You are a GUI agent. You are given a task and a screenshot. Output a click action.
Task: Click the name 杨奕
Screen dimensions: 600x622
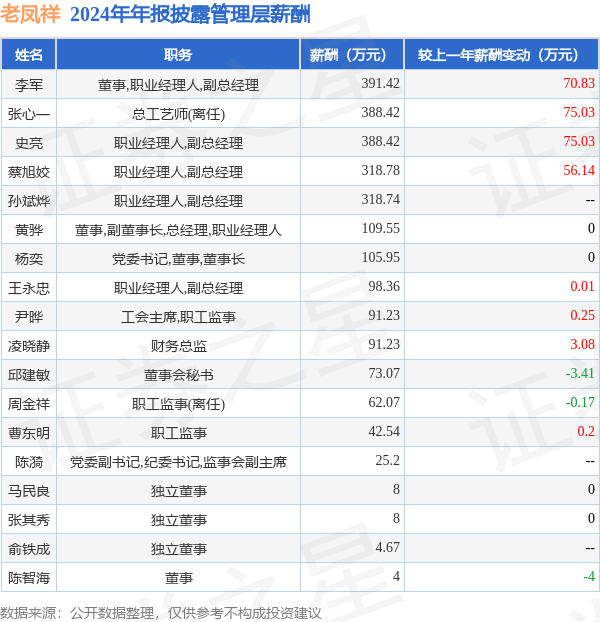coord(29,259)
